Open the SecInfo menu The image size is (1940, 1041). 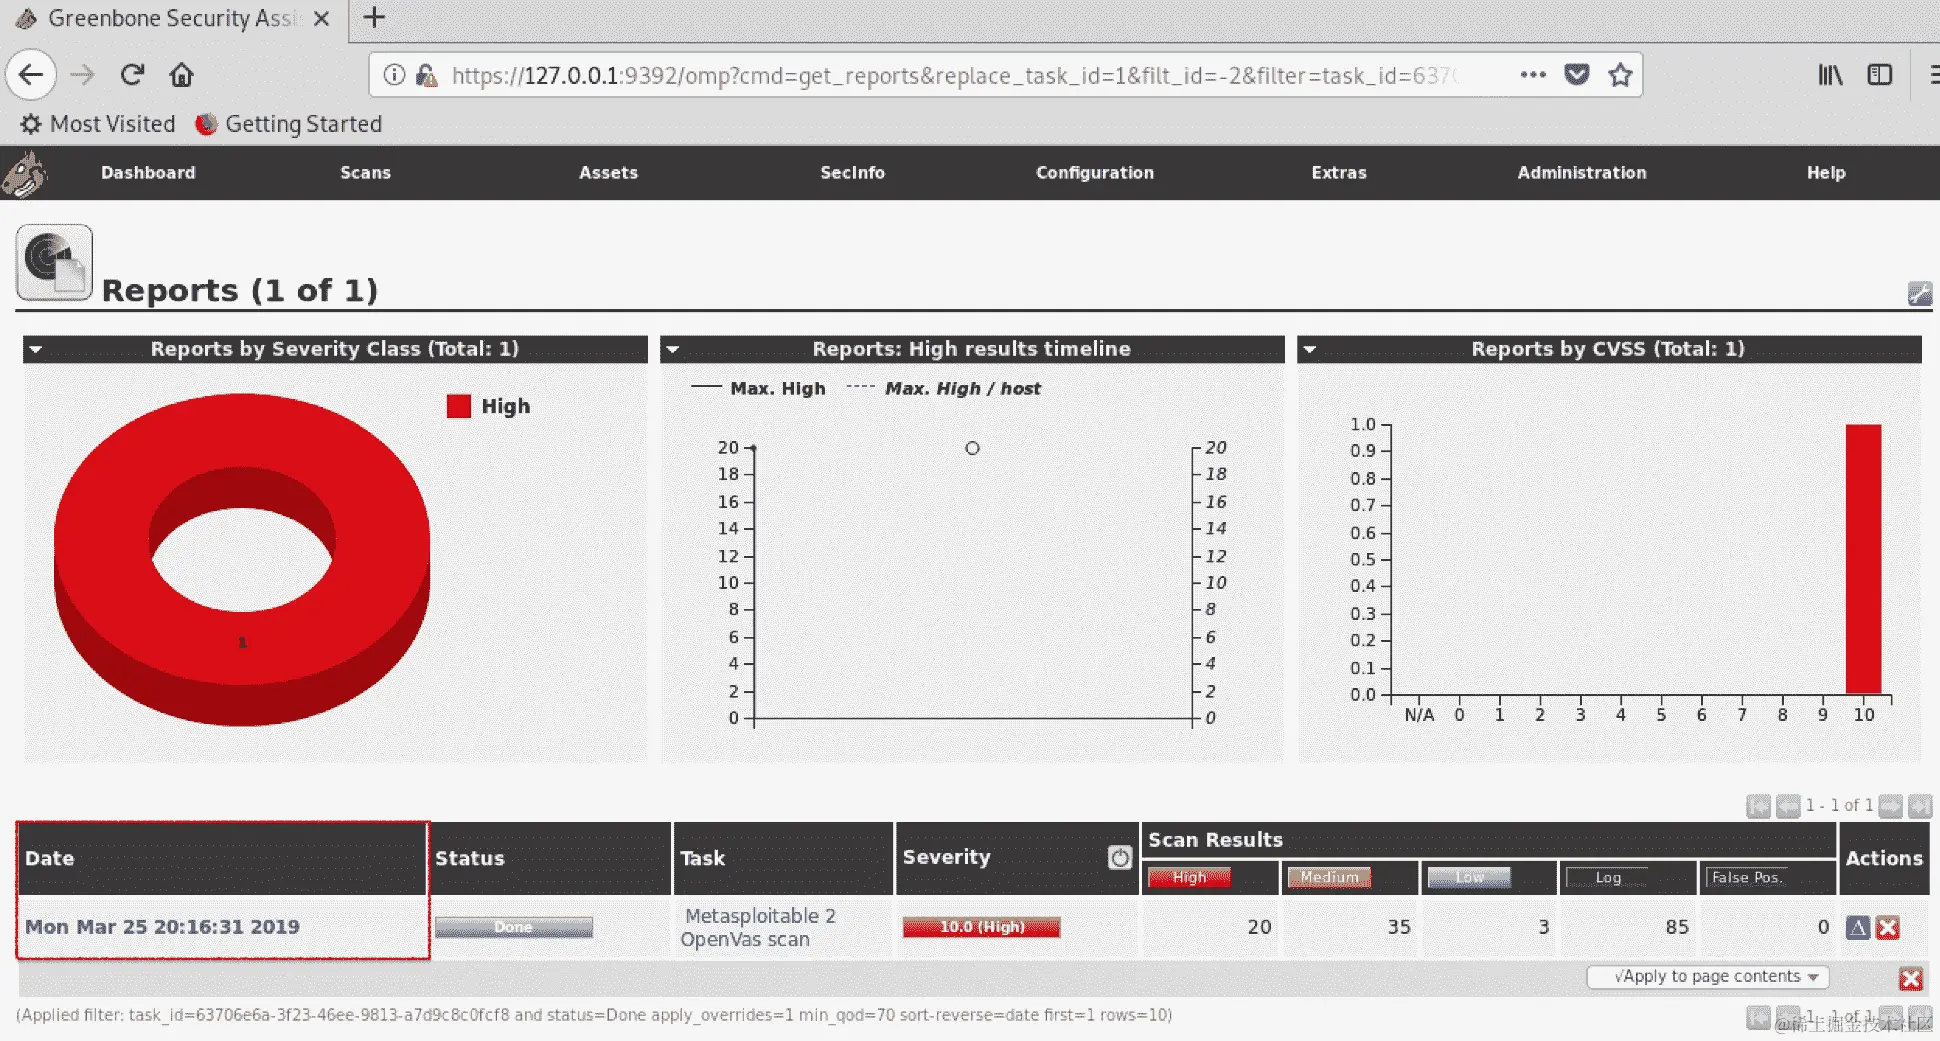tap(852, 173)
